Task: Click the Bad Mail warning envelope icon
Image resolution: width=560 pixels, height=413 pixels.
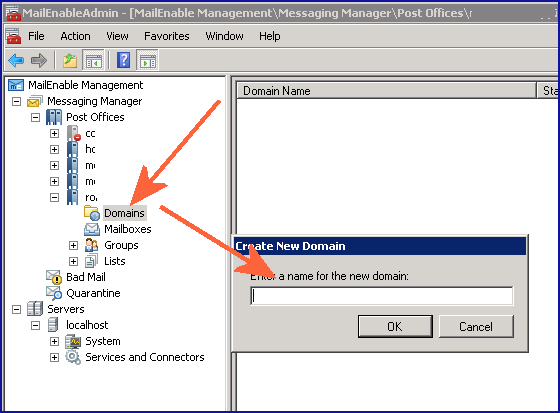Action: (54, 277)
